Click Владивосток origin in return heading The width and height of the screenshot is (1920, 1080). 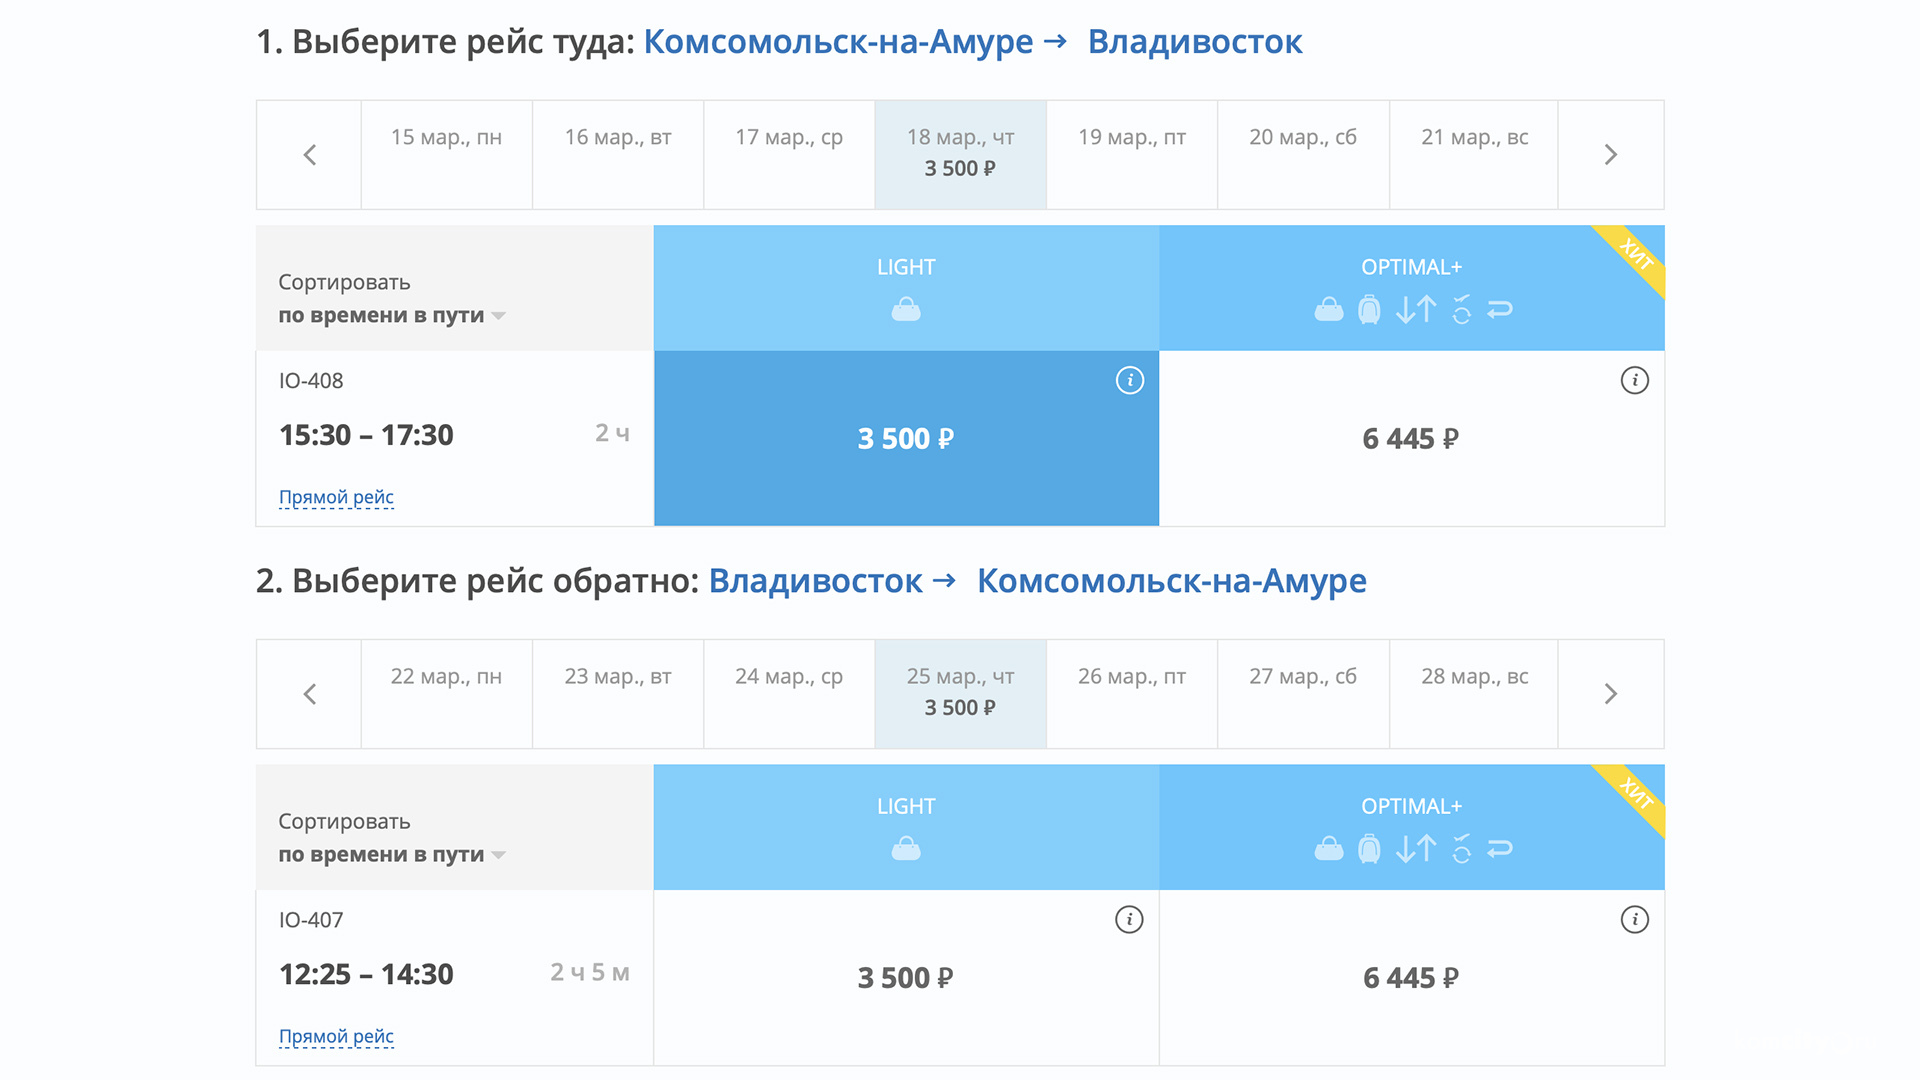click(x=815, y=581)
